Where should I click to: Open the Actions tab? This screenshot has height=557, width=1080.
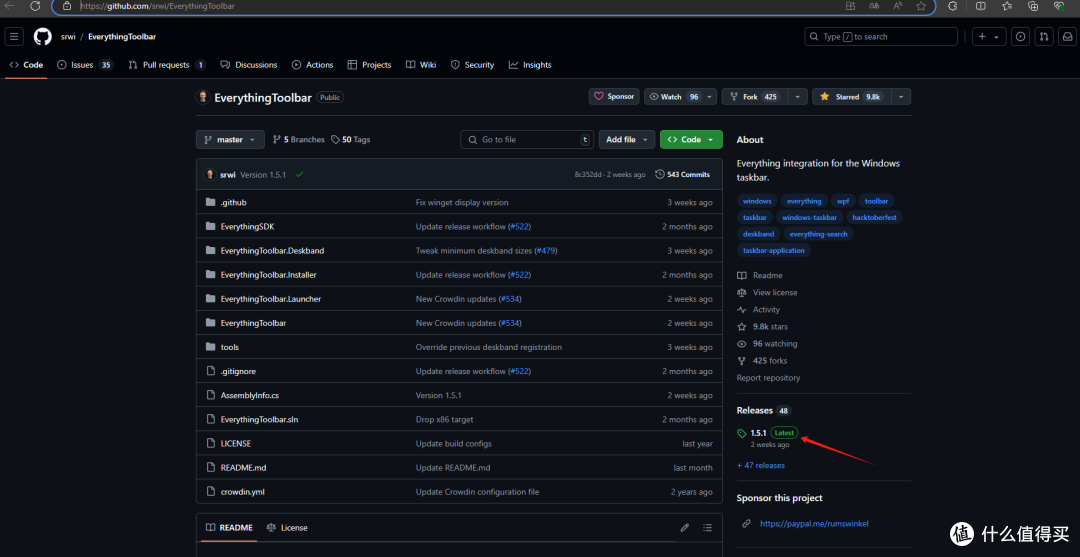(x=313, y=65)
